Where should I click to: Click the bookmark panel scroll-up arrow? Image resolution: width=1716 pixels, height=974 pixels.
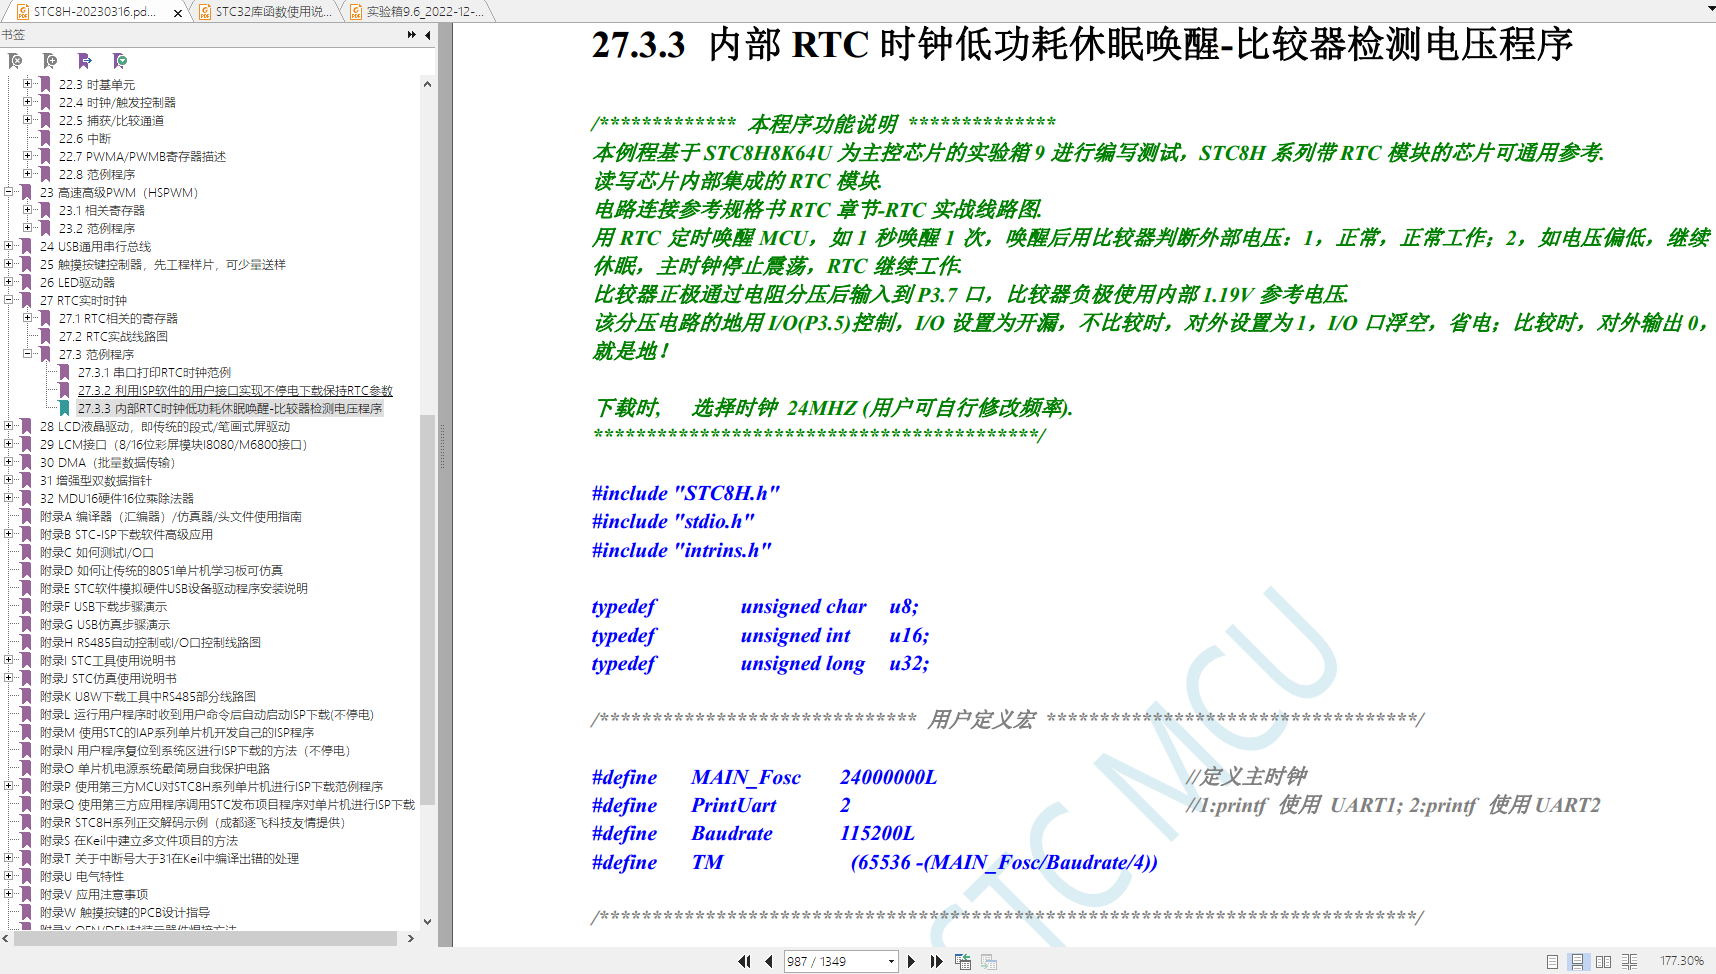[x=428, y=84]
